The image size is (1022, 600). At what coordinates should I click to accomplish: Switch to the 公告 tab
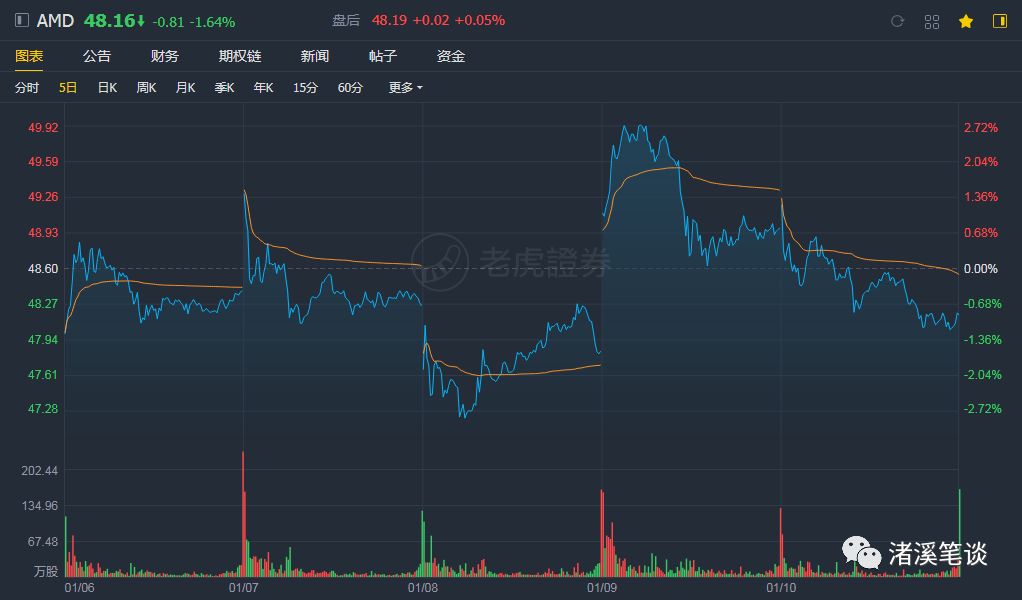(x=97, y=56)
